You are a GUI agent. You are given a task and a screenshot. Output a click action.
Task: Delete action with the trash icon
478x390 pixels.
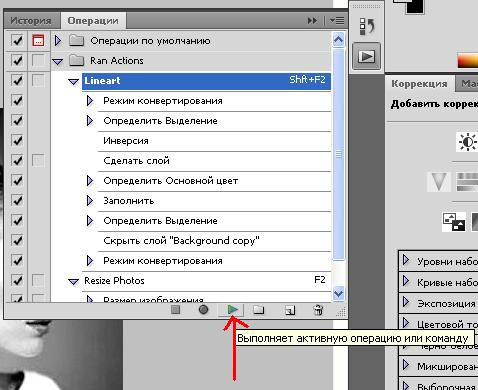[x=318, y=310]
